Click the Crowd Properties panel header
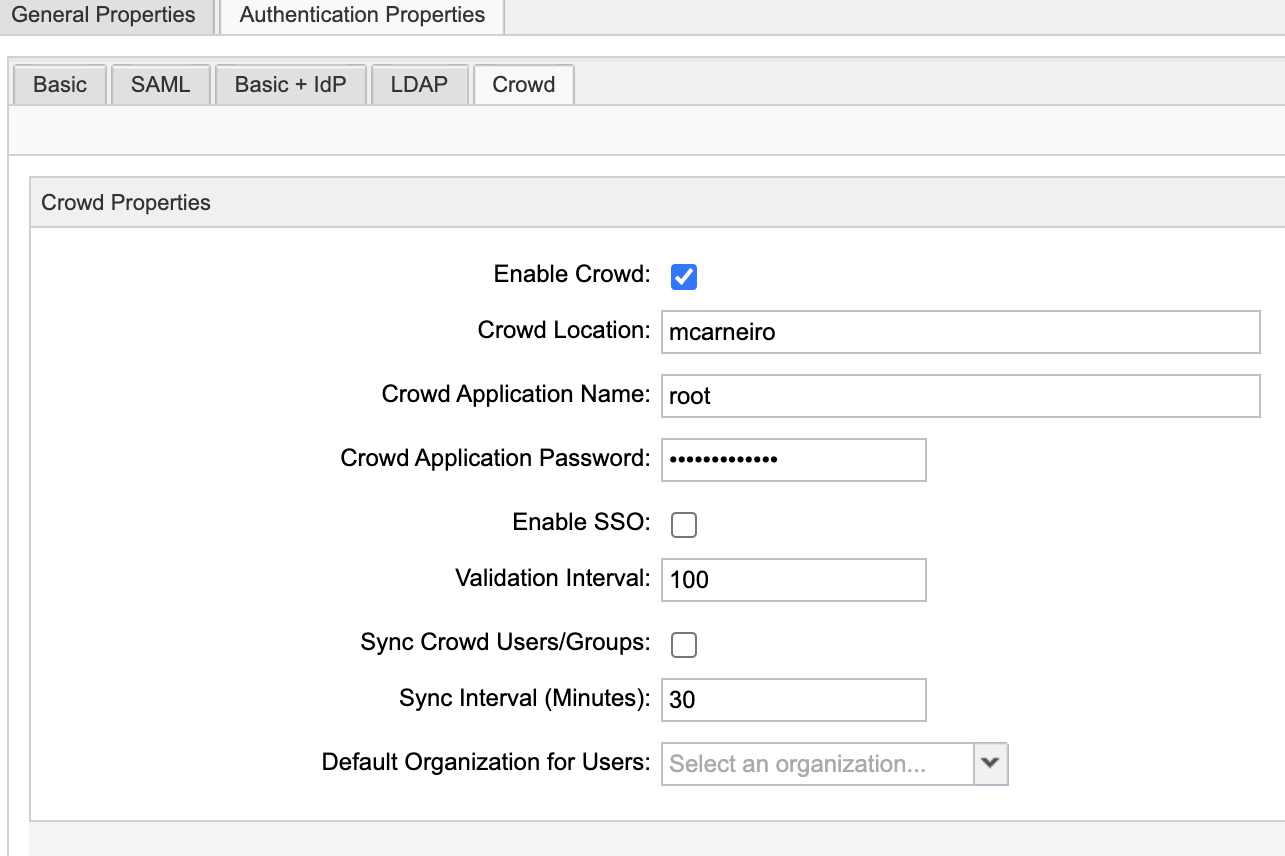 coord(657,203)
